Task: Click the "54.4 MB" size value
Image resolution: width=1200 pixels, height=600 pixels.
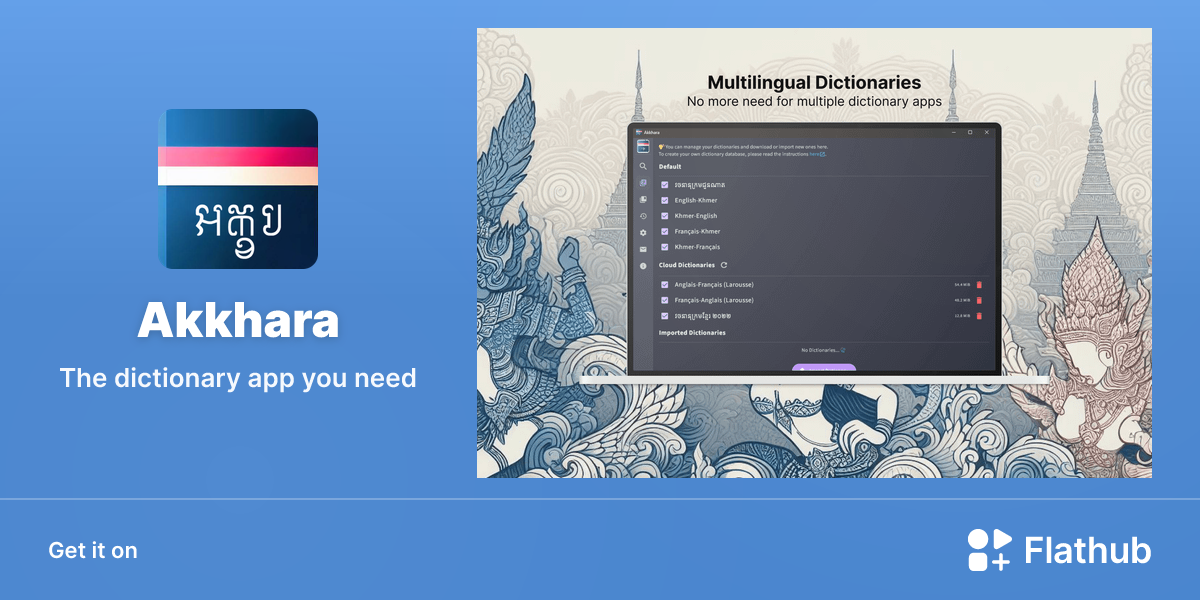Action: [x=962, y=285]
